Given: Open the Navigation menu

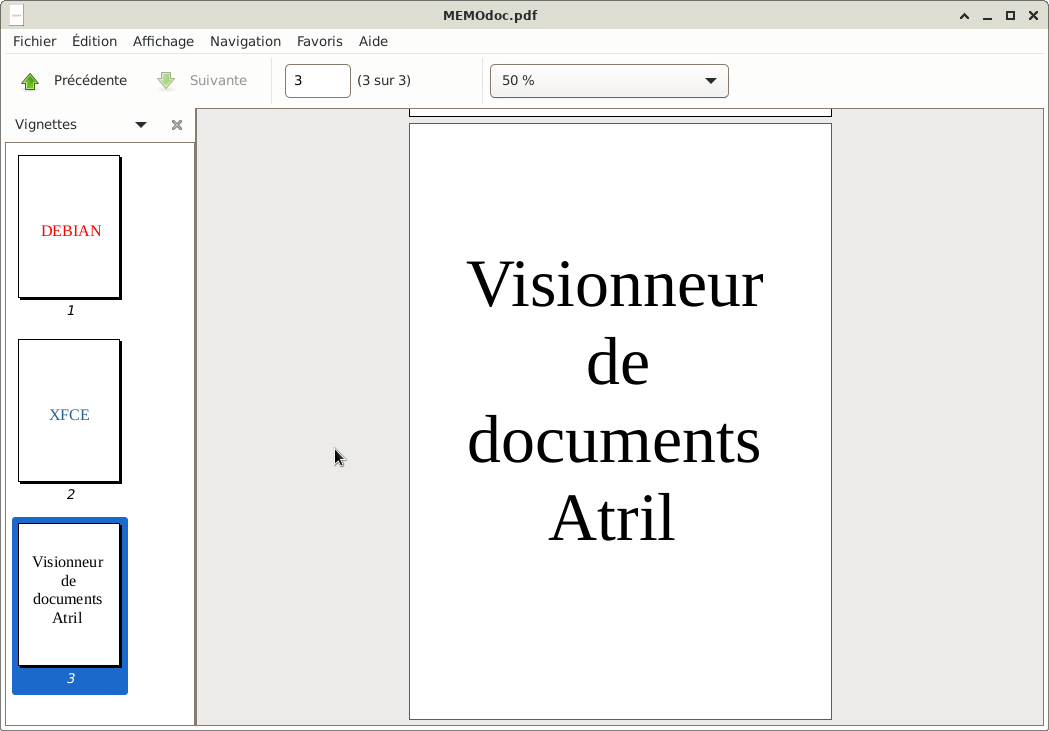Looking at the screenshot, I should pyautogui.click(x=246, y=41).
